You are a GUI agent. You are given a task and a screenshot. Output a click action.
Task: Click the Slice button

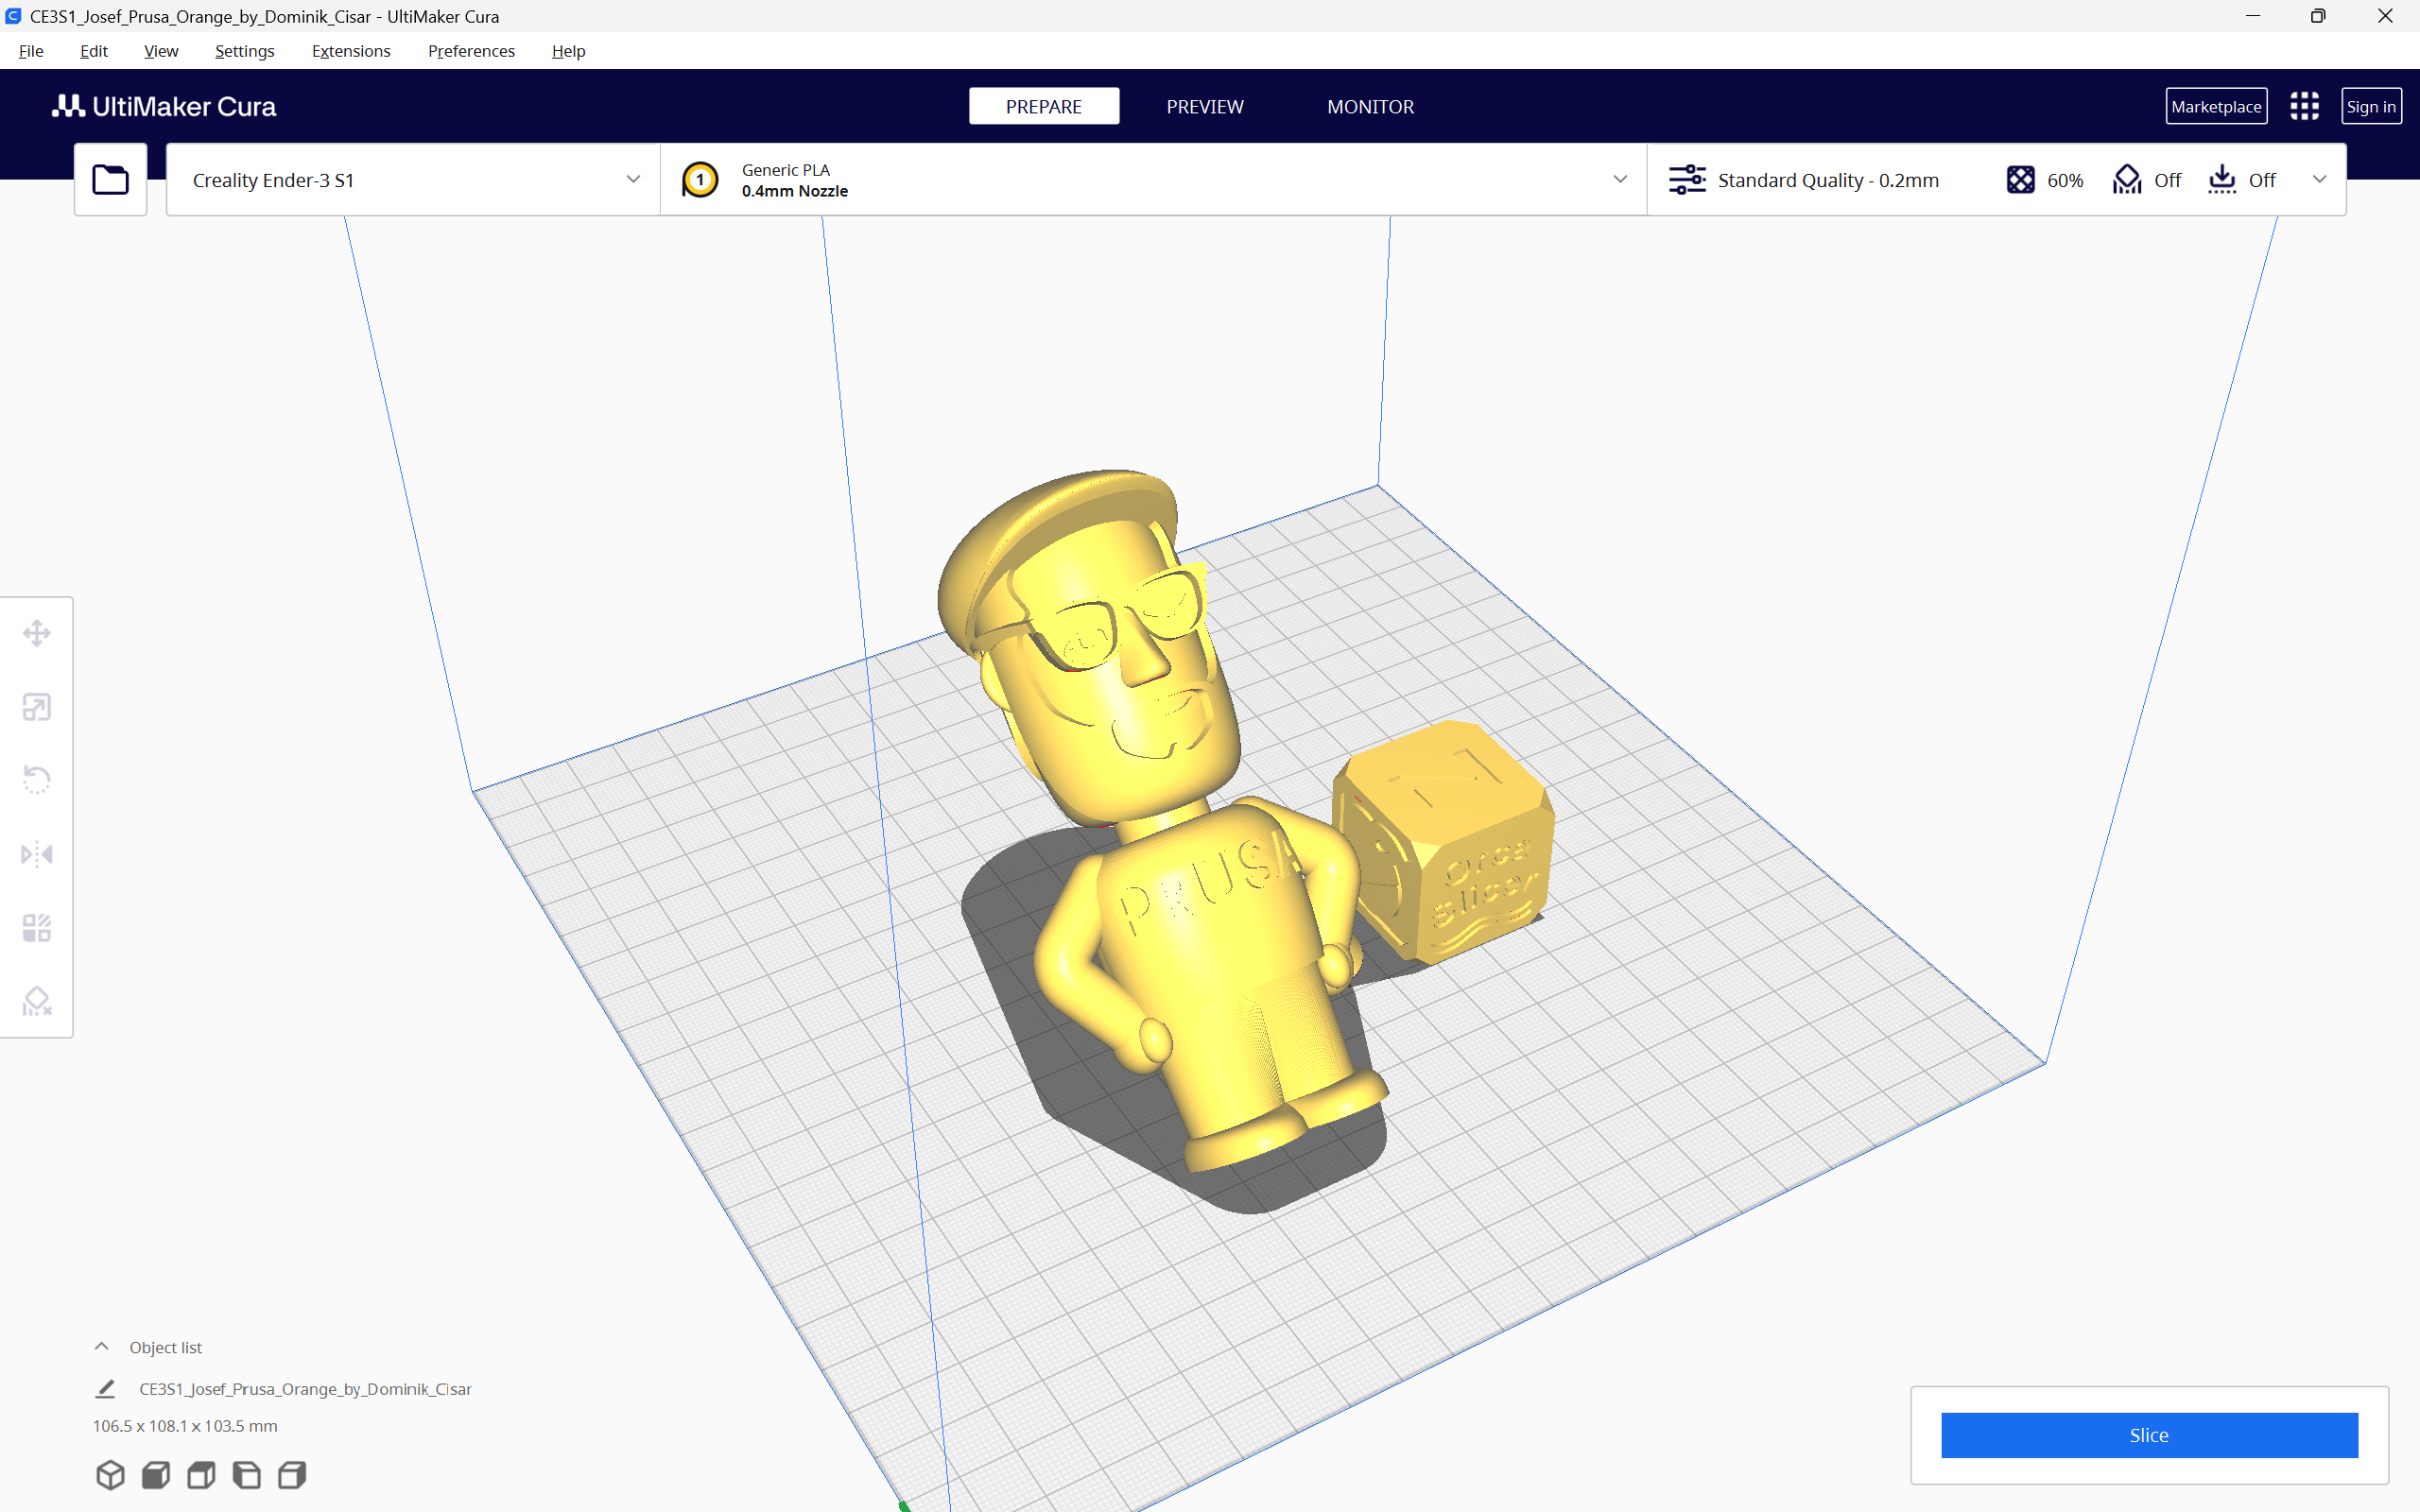(x=2149, y=1435)
